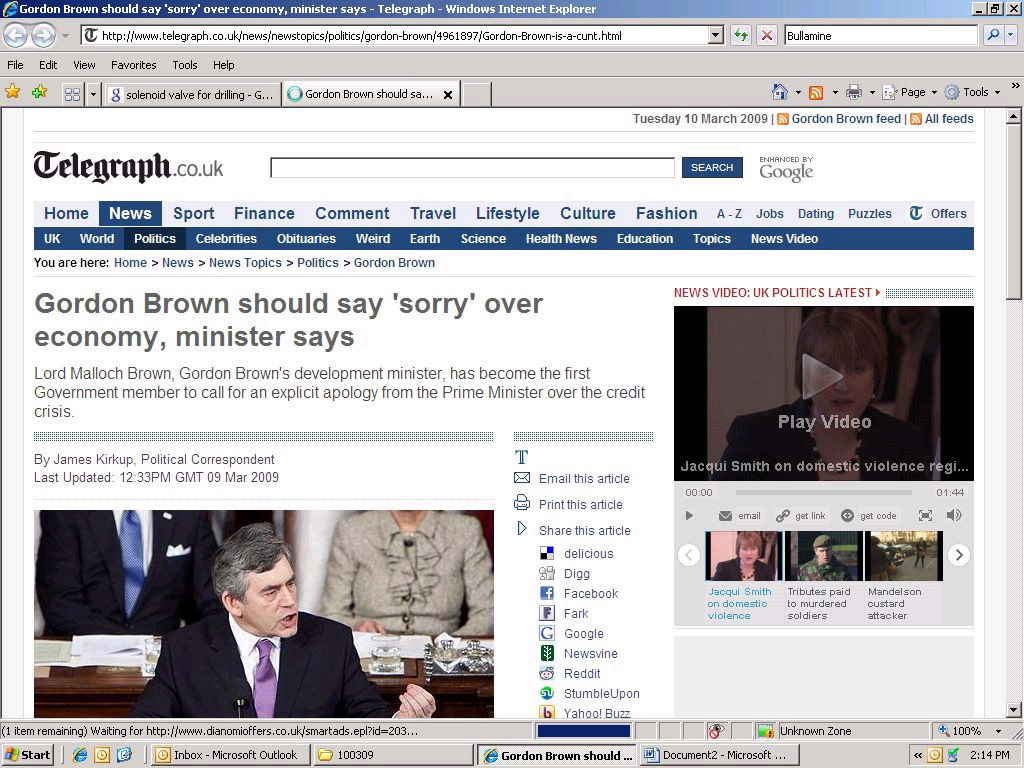The height and width of the screenshot is (768, 1024).
Task: Click the video progress bar
Action: pos(823,492)
